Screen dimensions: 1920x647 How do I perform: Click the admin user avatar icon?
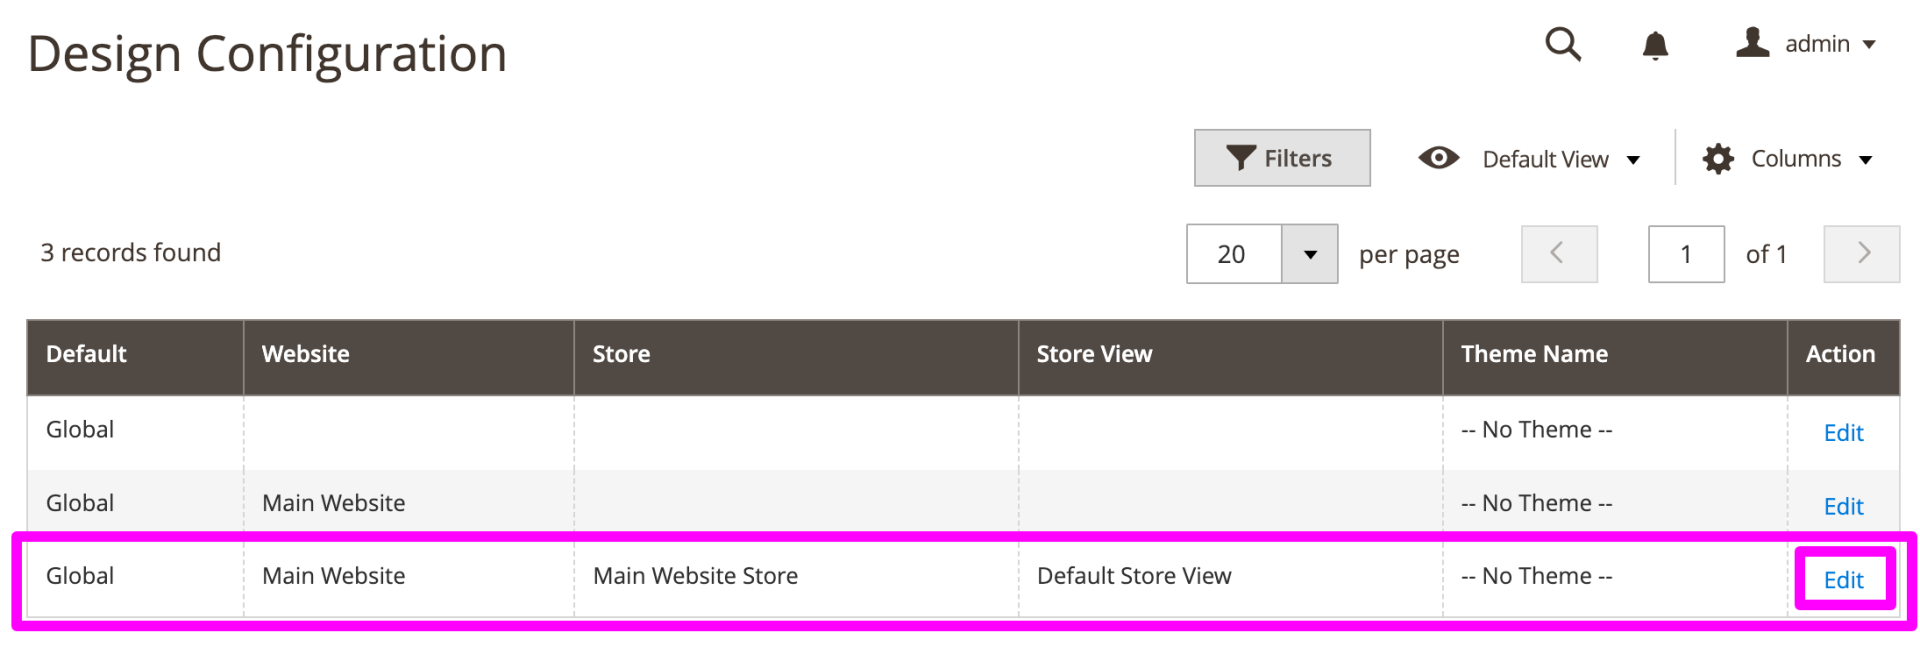[1751, 43]
